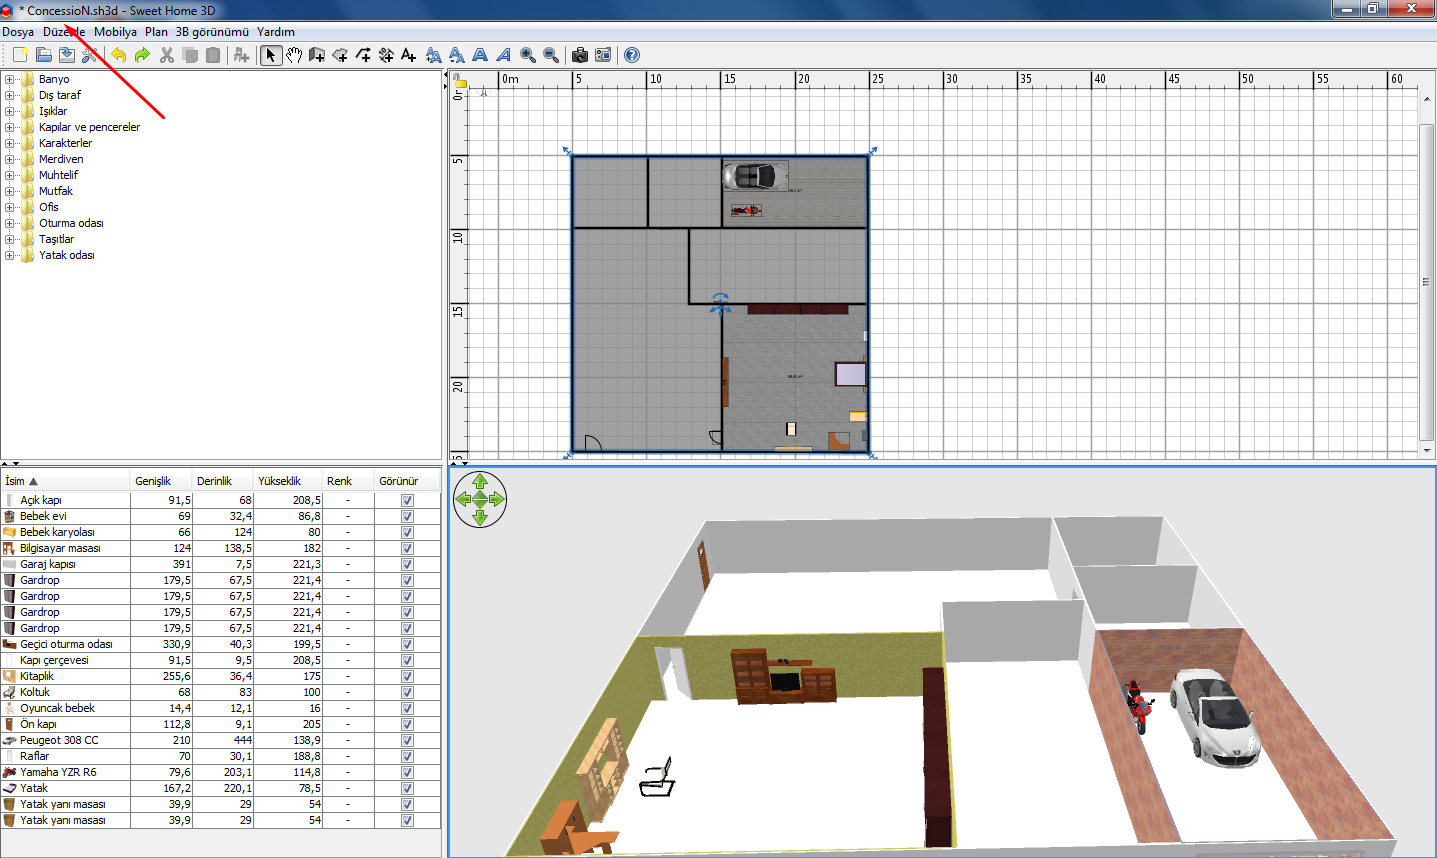Hide Peugeot 308 CC with checkbox
The image size is (1437, 858).
[x=407, y=740]
